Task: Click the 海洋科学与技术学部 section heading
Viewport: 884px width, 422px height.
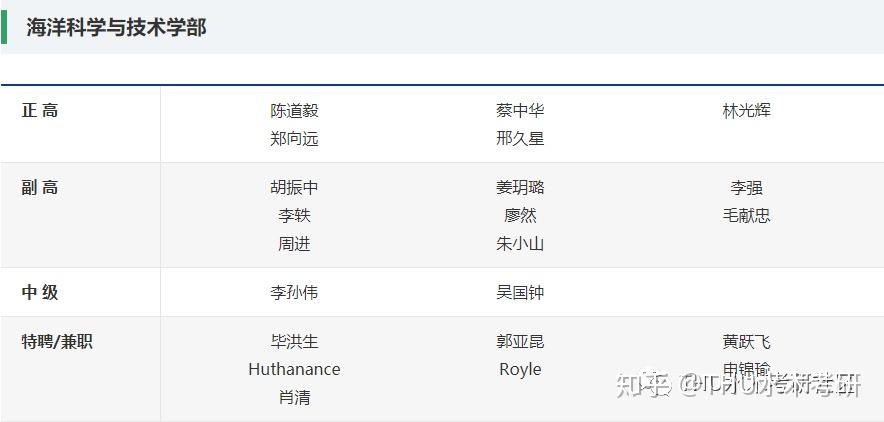Action: pyautogui.click(x=116, y=27)
